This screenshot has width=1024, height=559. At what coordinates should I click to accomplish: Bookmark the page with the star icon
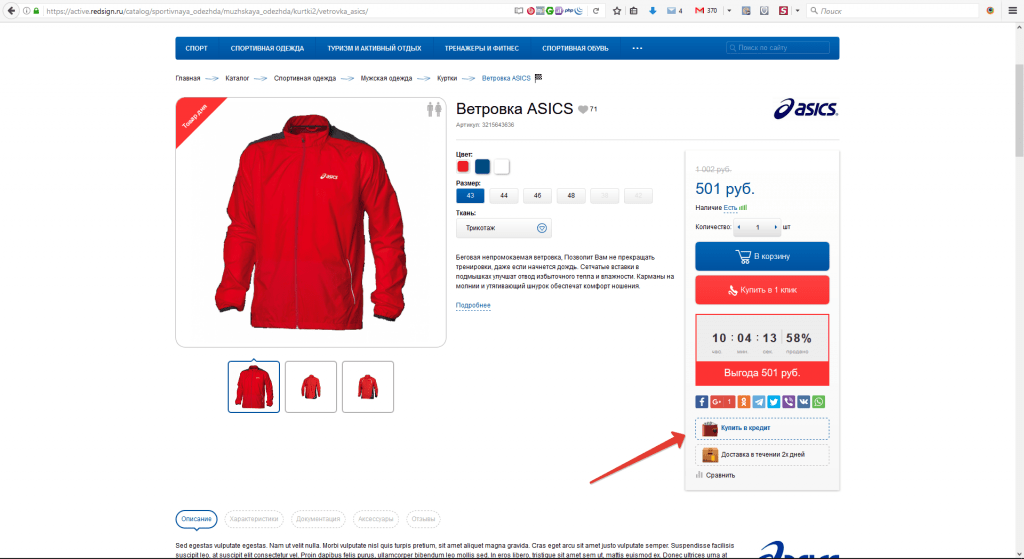coord(616,10)
